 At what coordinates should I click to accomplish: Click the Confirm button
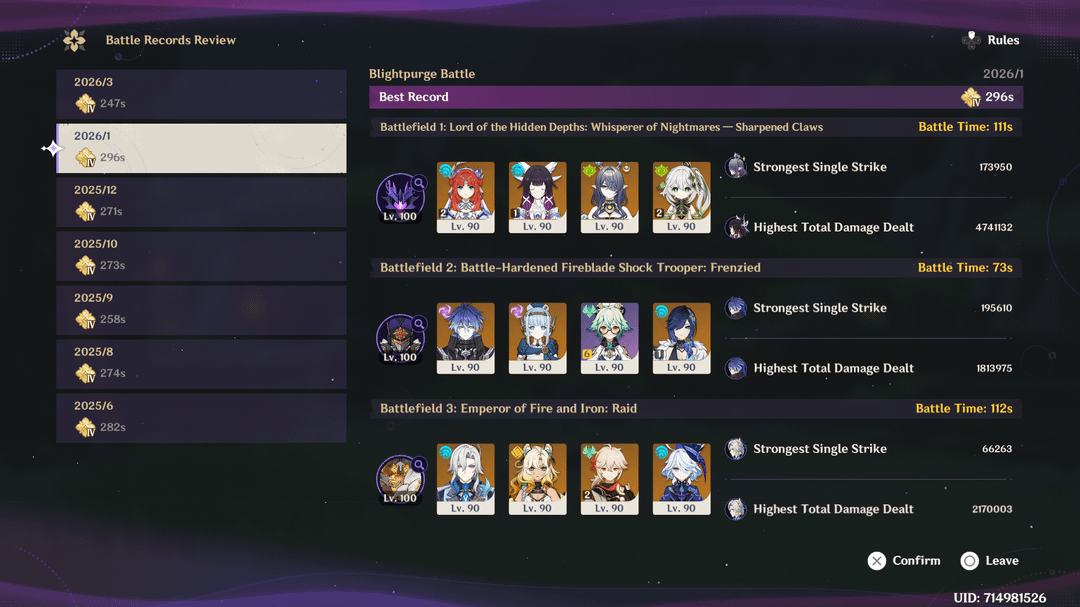click(x=904, y=561)
